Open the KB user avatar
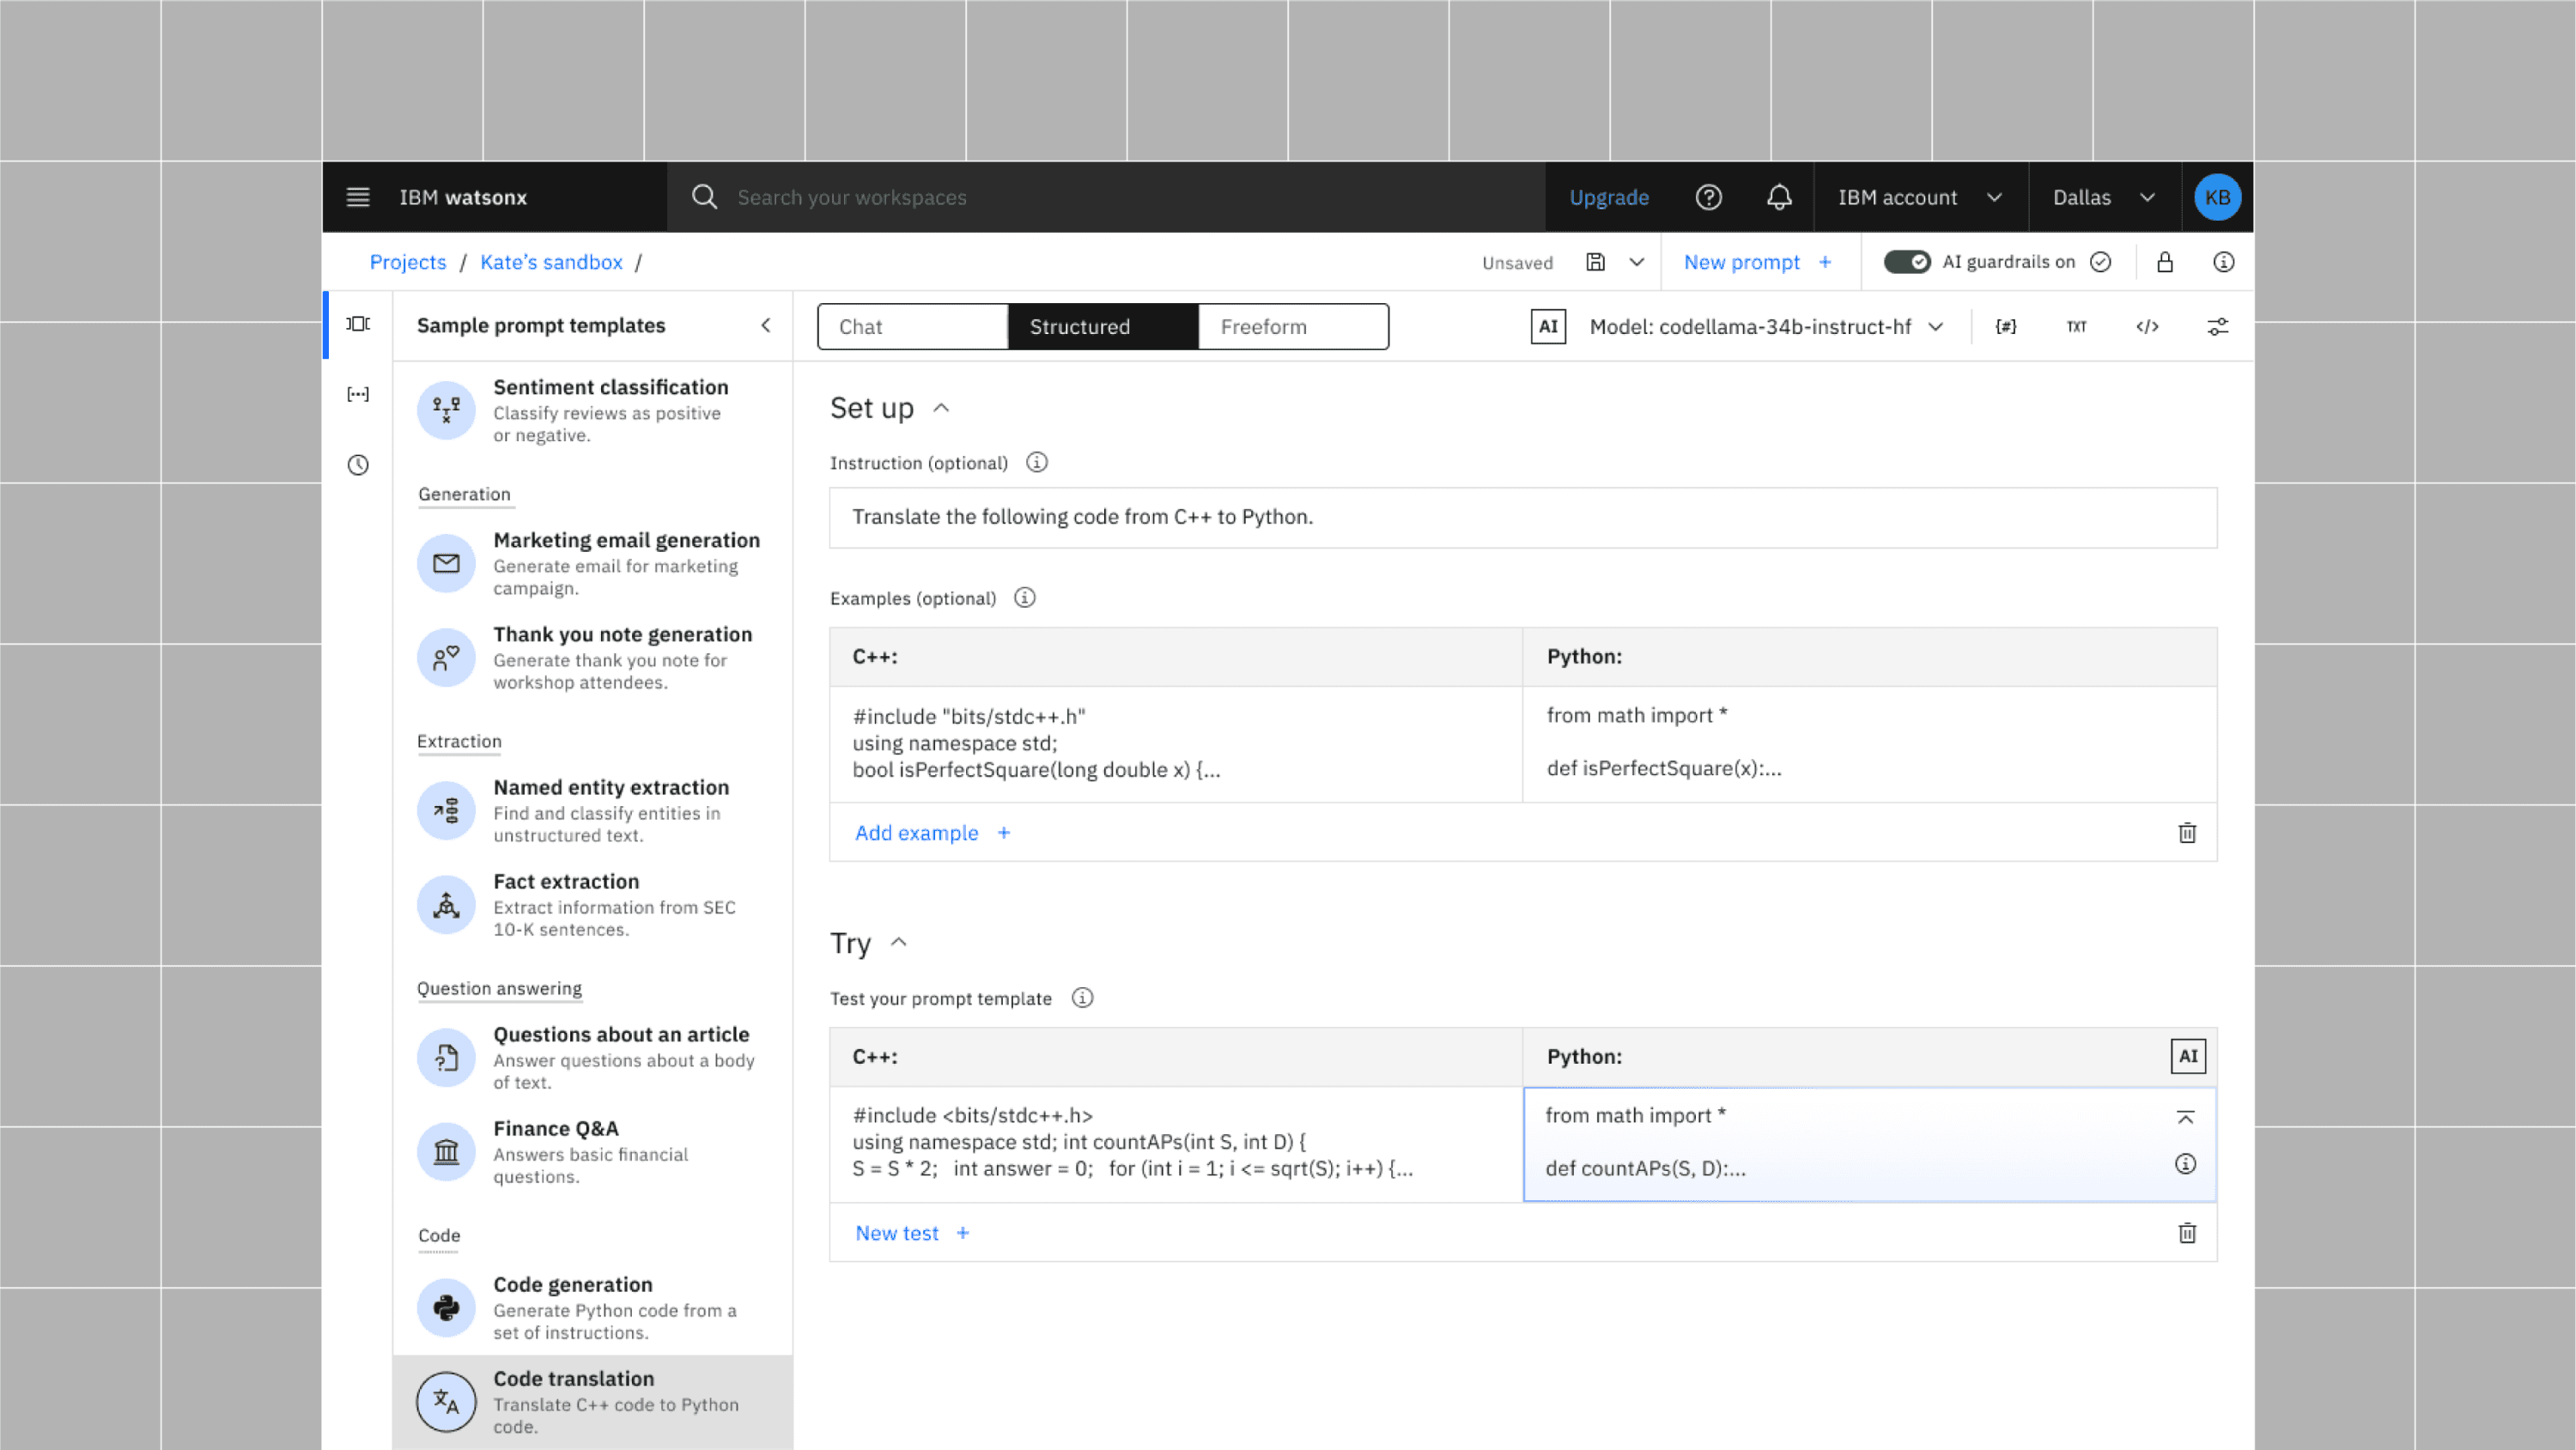2576x1450 pixels. pyautogui.click(x=2217, y=197)
